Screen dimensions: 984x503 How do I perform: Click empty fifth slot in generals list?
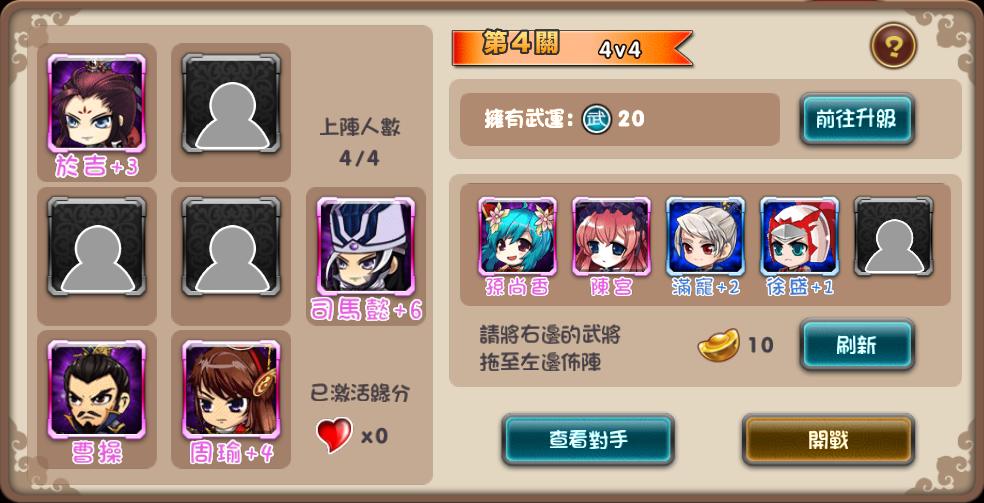(x=894, y=236)
